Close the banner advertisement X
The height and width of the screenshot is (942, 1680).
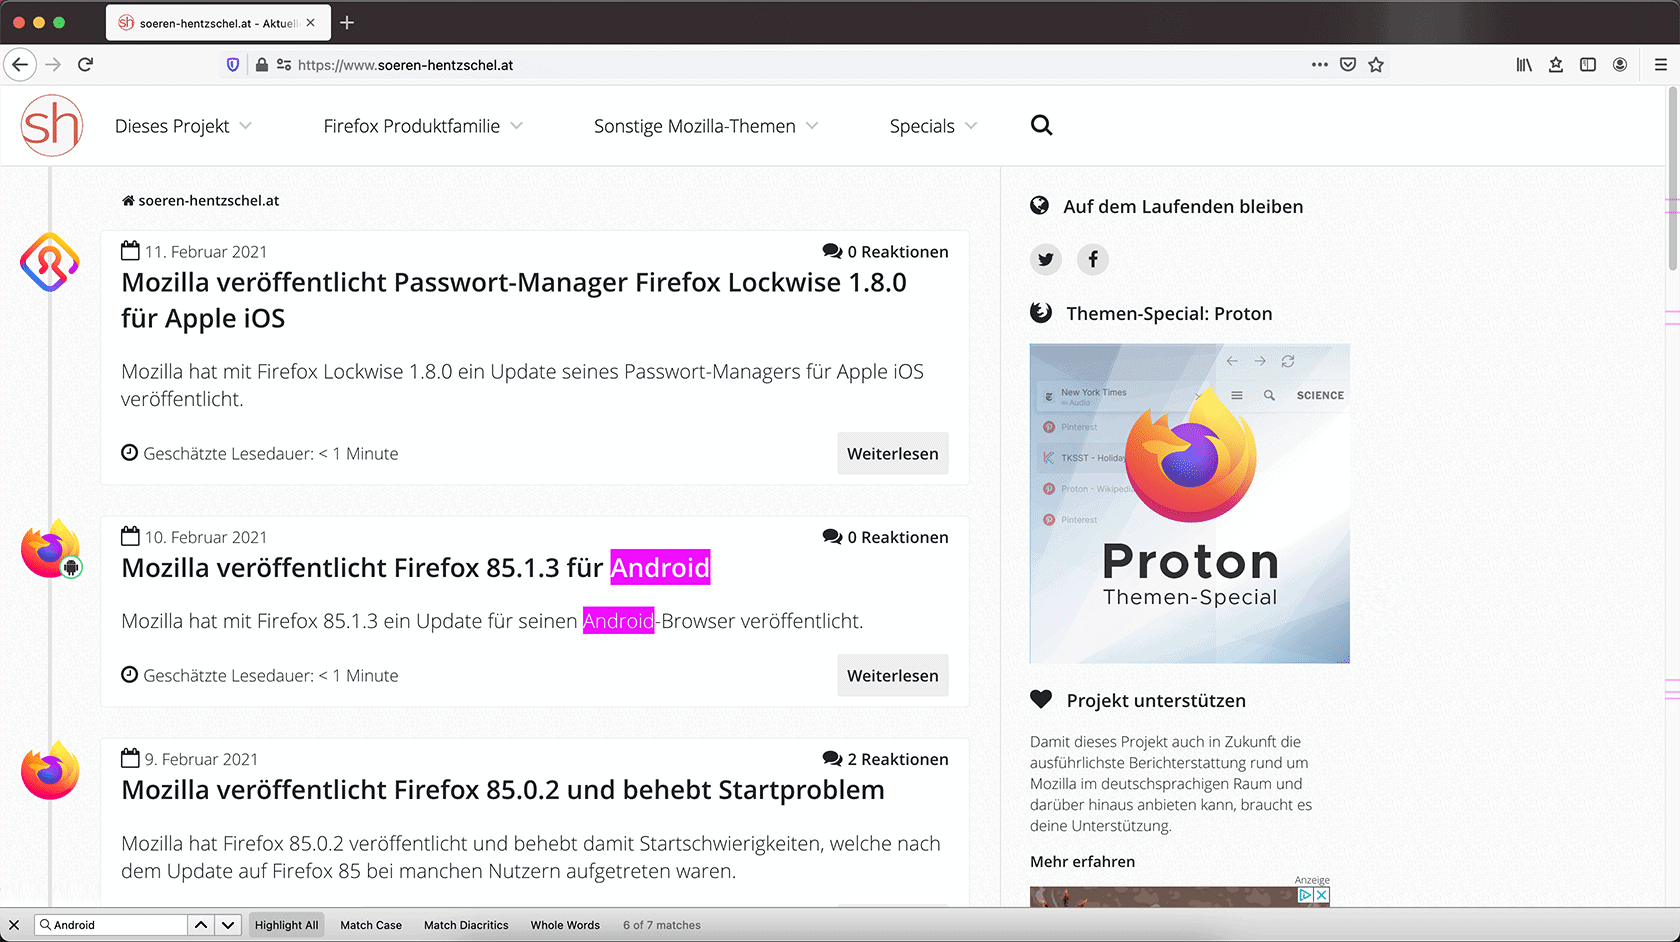[1322, 895]
